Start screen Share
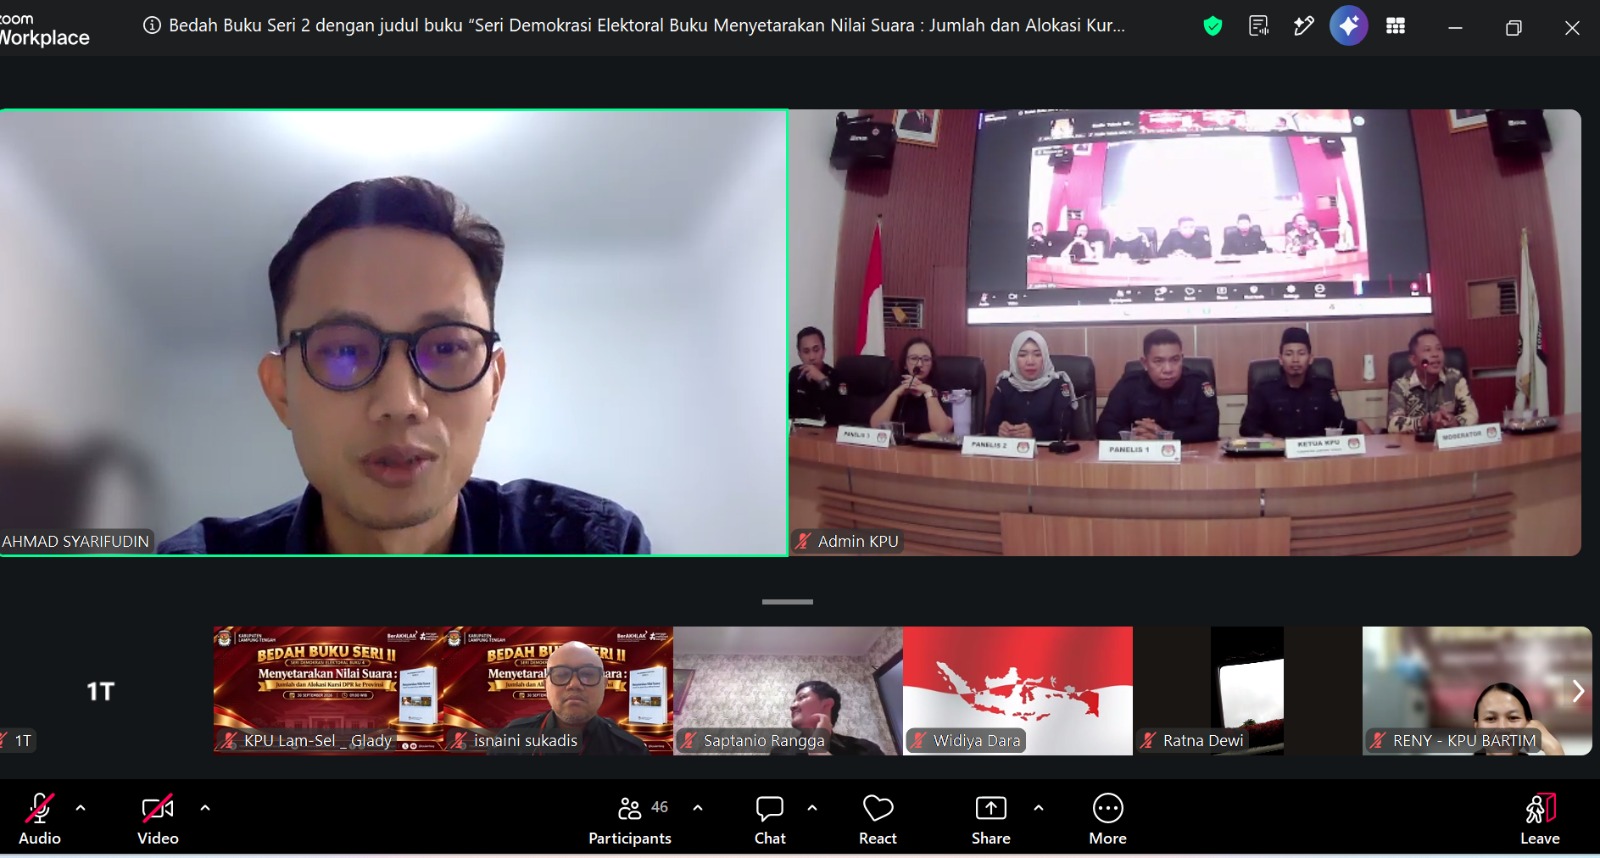 coord(991,819)
